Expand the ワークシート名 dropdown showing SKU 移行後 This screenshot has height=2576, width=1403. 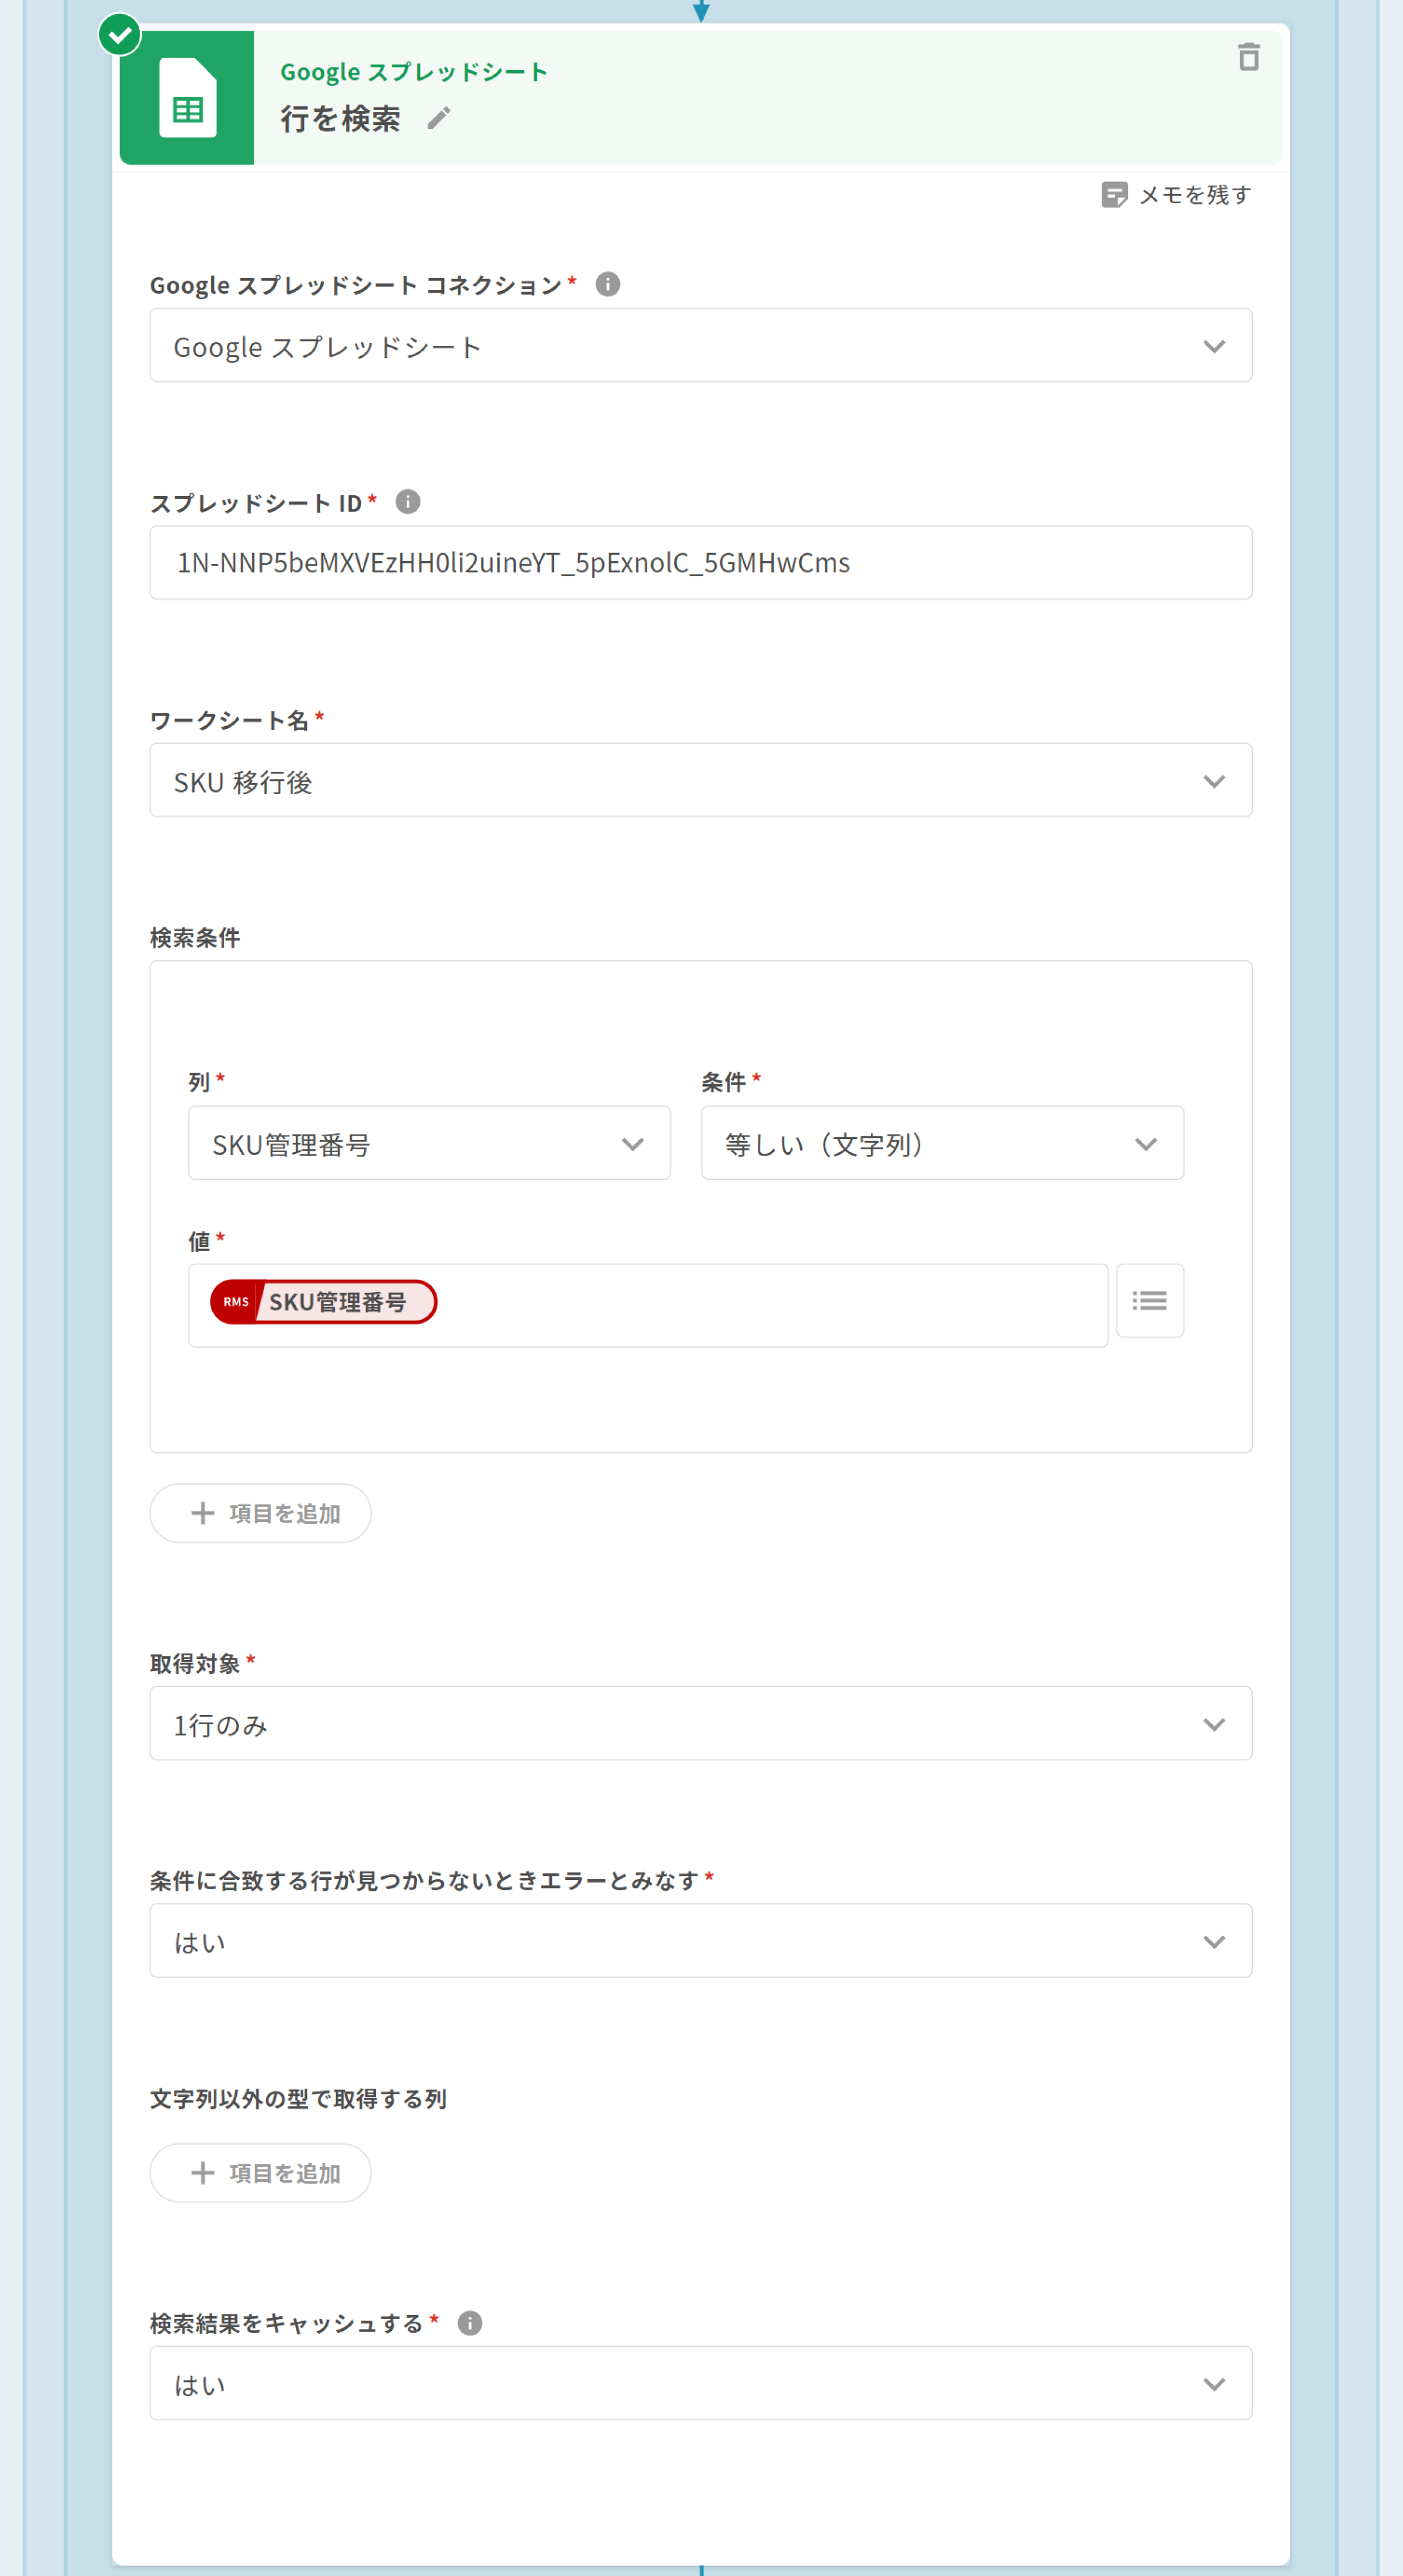click(x=700, y=781)
